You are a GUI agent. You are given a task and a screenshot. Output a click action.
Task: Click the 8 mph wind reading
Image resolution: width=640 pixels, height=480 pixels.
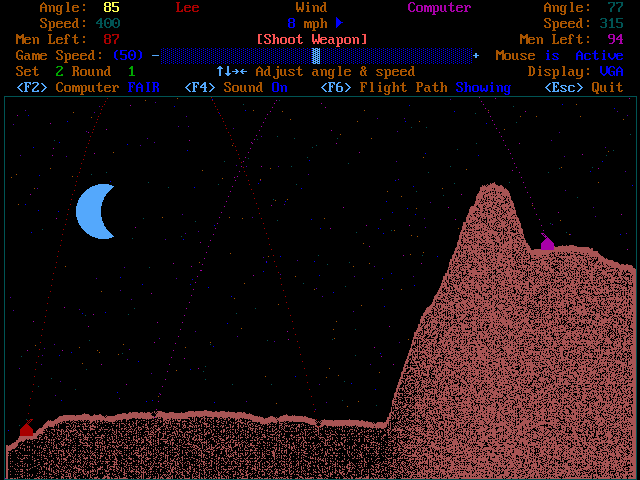307,24
